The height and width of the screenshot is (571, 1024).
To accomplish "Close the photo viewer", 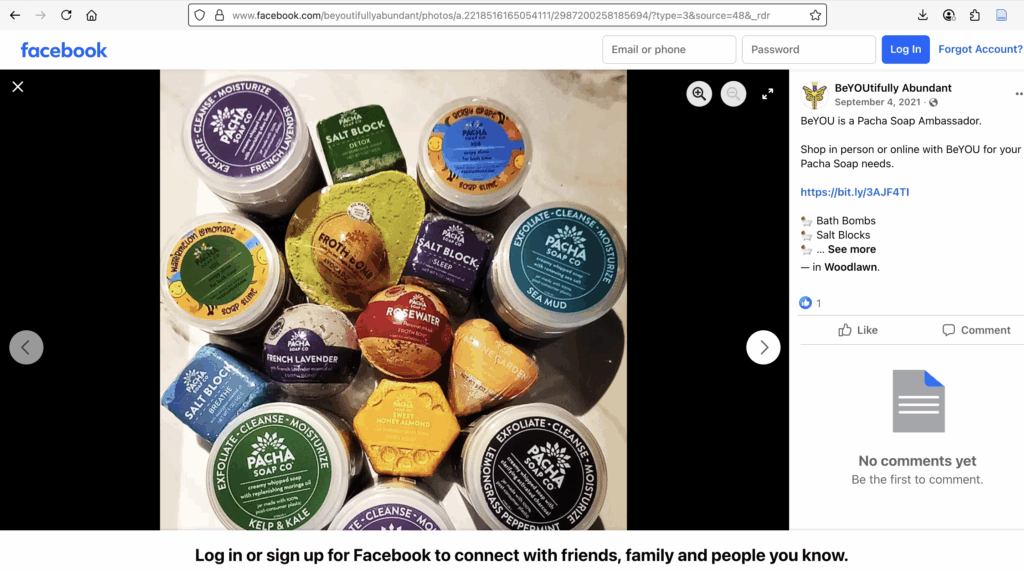I will coord(18,87).
